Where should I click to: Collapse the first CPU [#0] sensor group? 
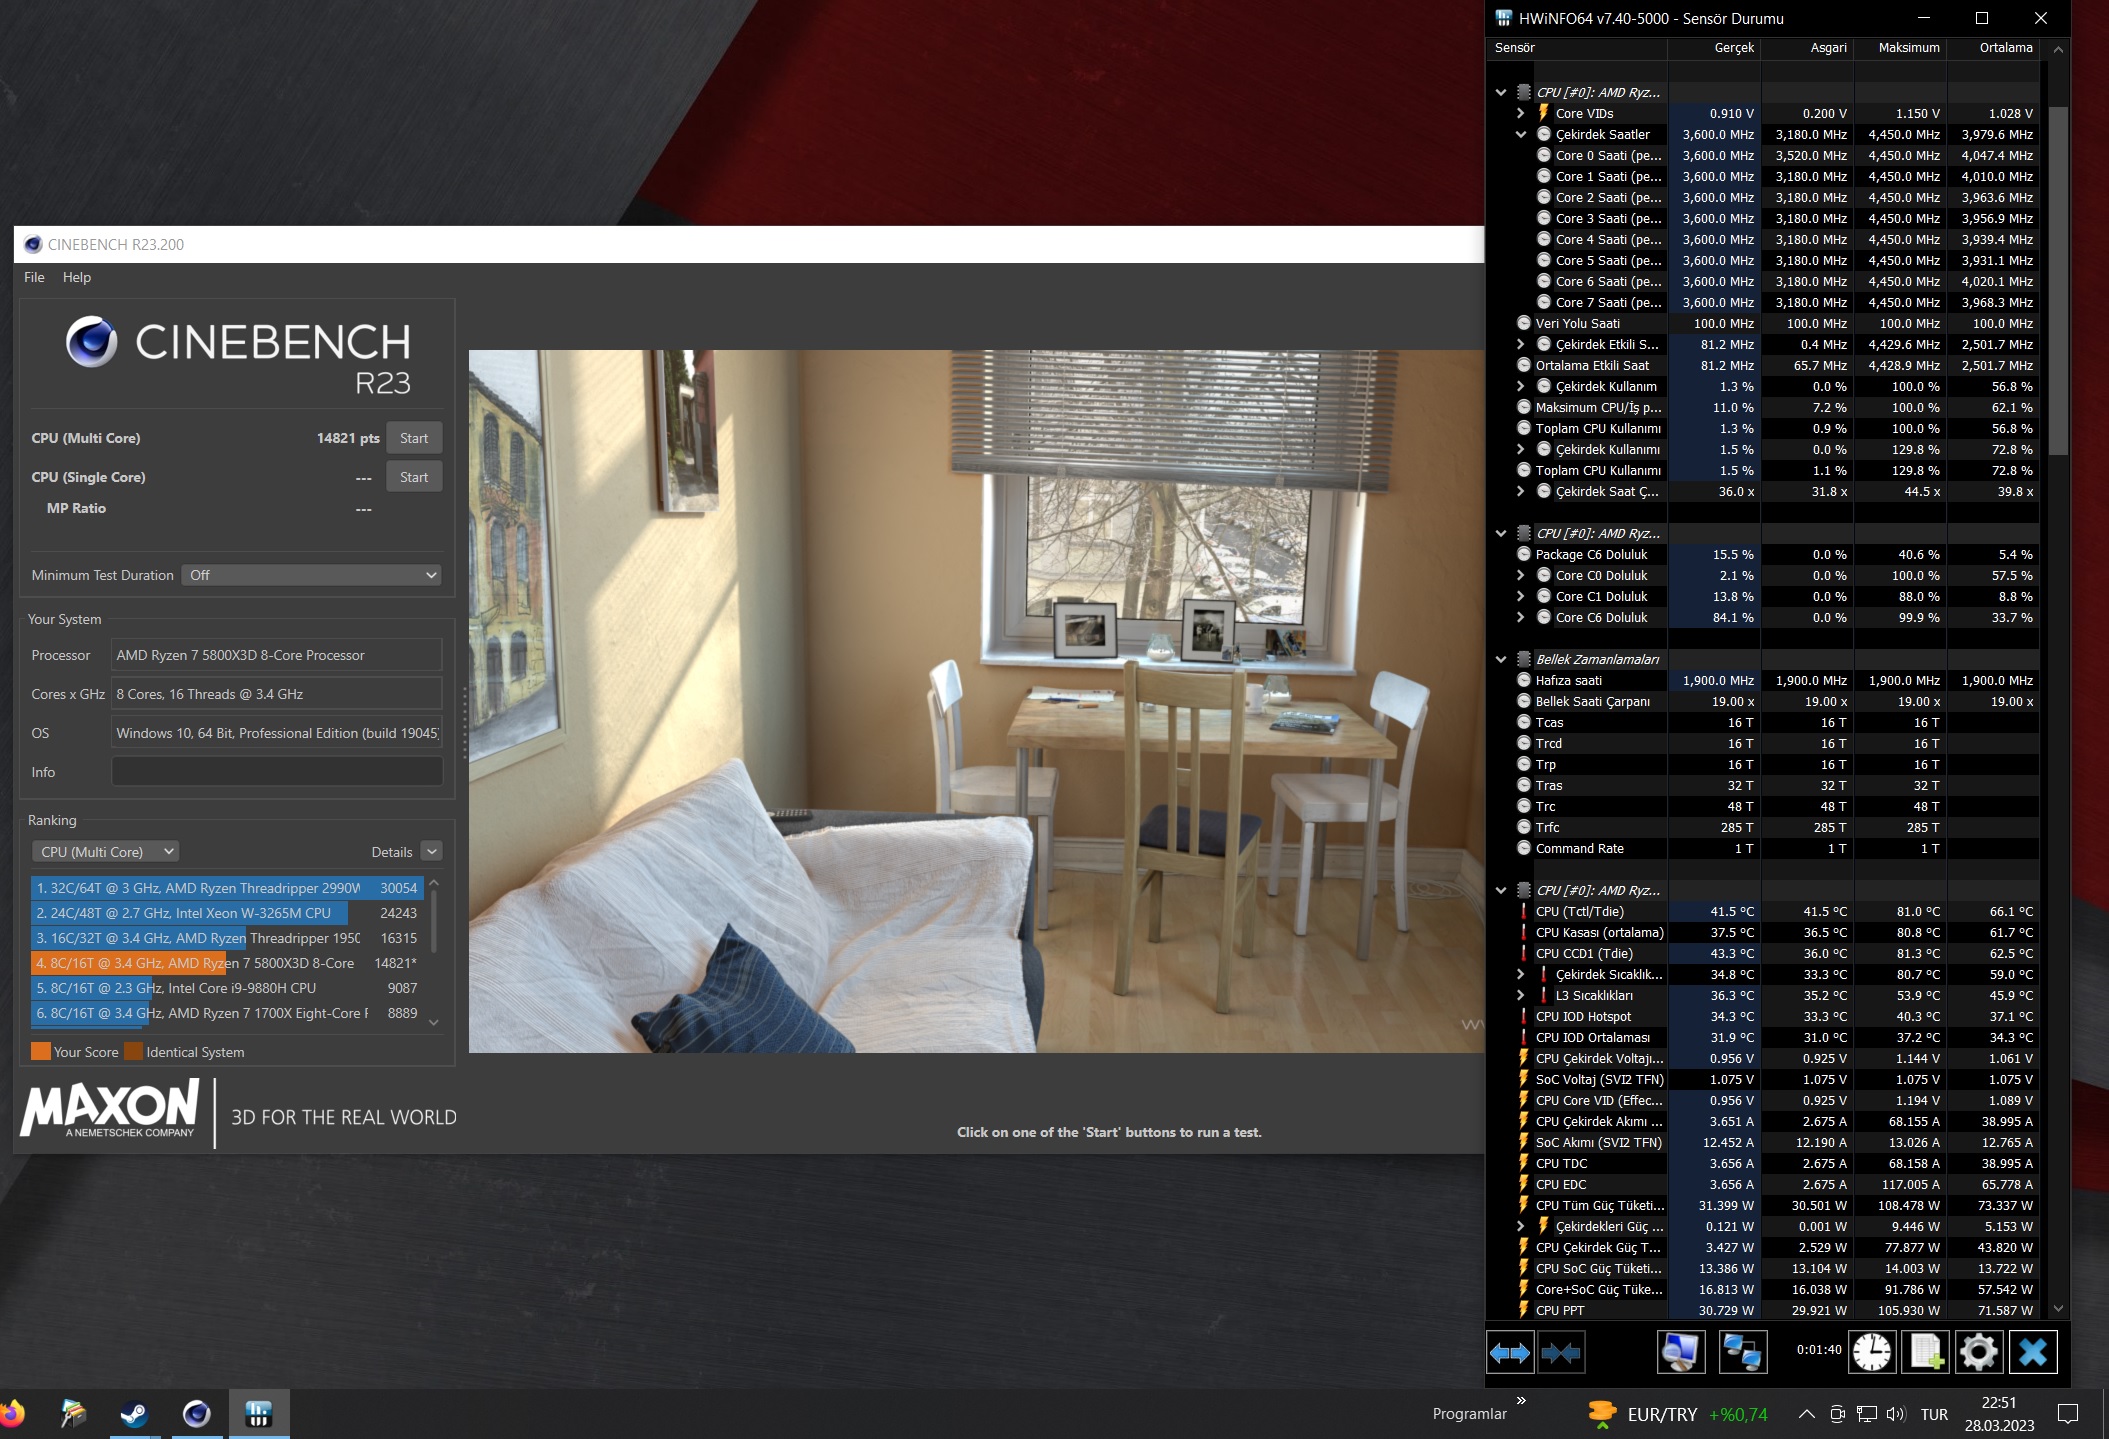[x=1501, y=92]
